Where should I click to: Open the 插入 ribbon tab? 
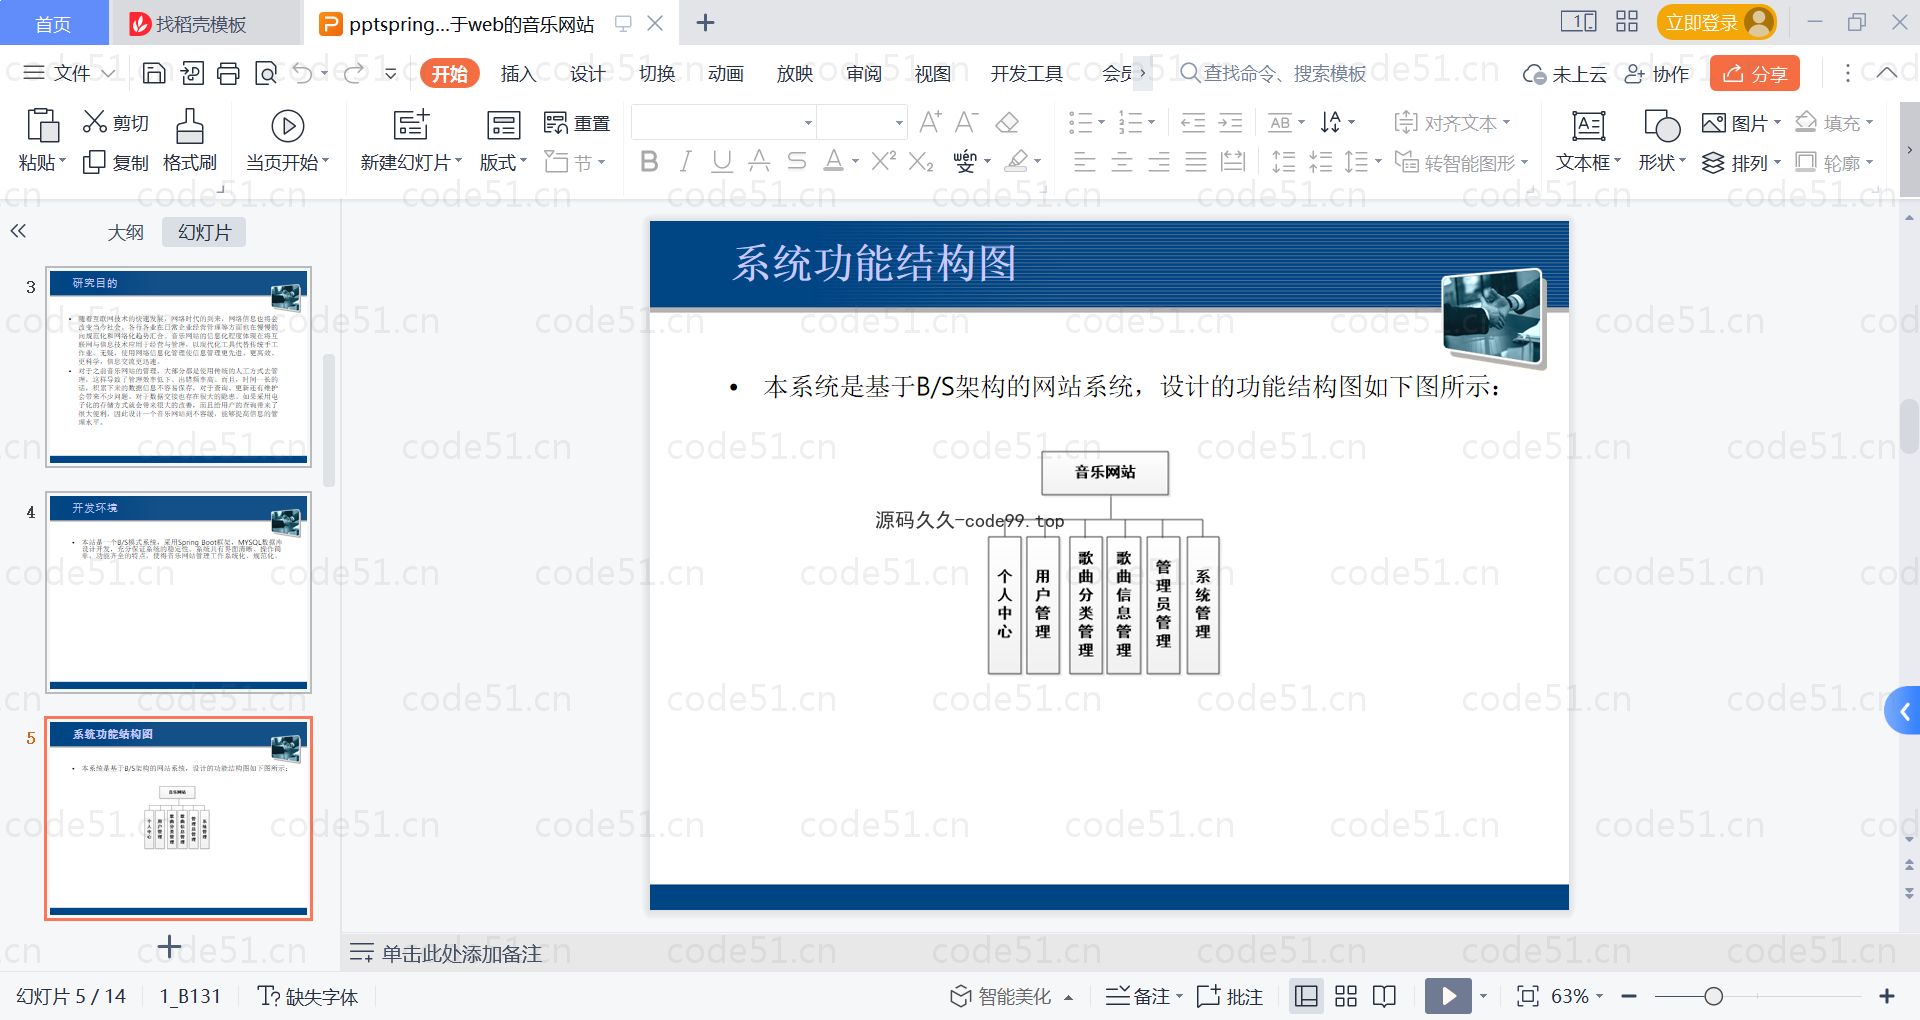[x=518, y=73]
